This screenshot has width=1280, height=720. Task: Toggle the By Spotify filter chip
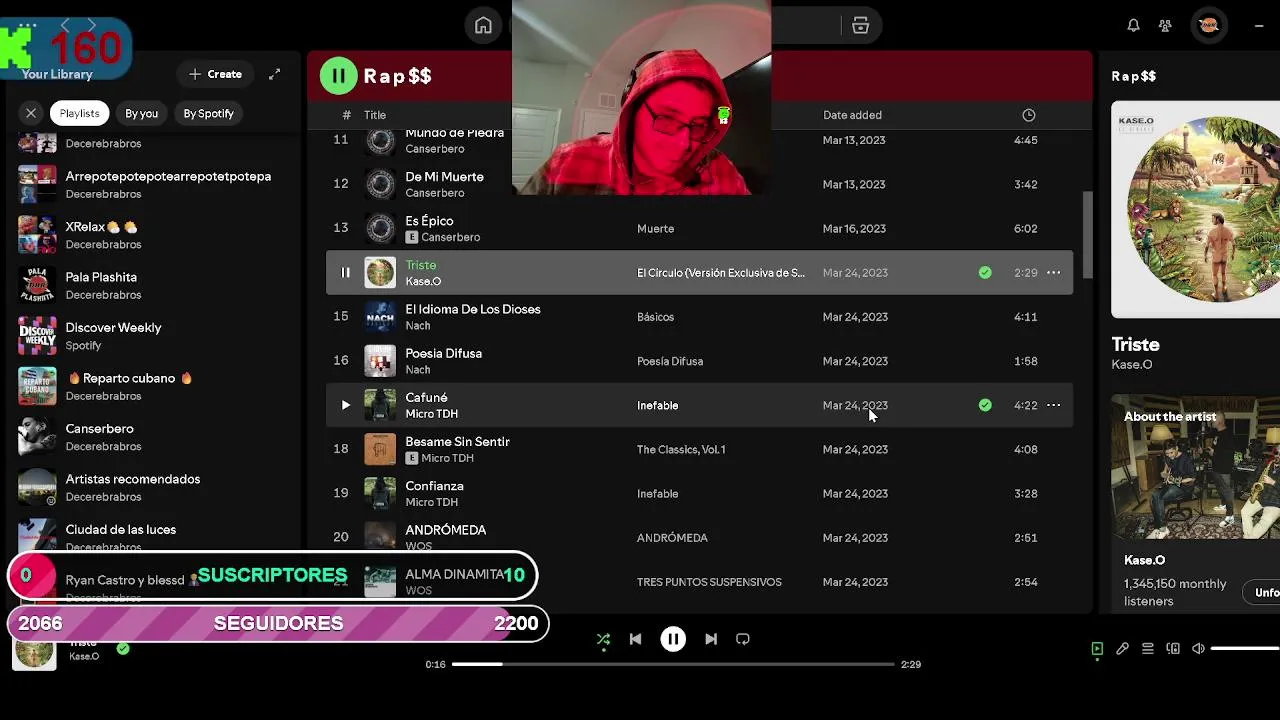(x=208, y=113)
